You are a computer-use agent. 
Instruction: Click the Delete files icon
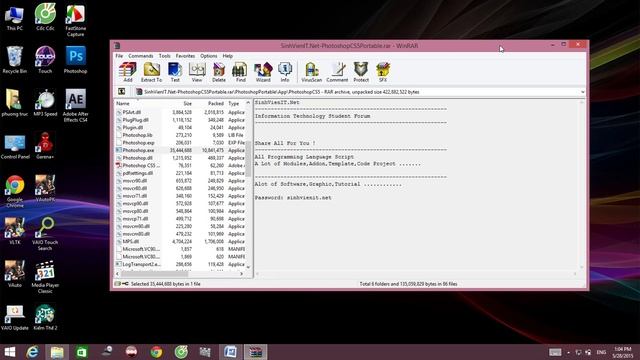coord(219,72)
